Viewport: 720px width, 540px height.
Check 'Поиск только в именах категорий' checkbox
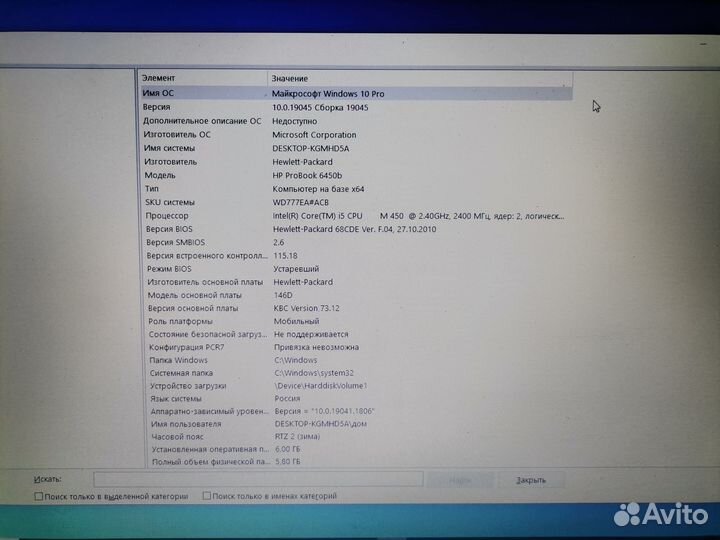(207, 495)
